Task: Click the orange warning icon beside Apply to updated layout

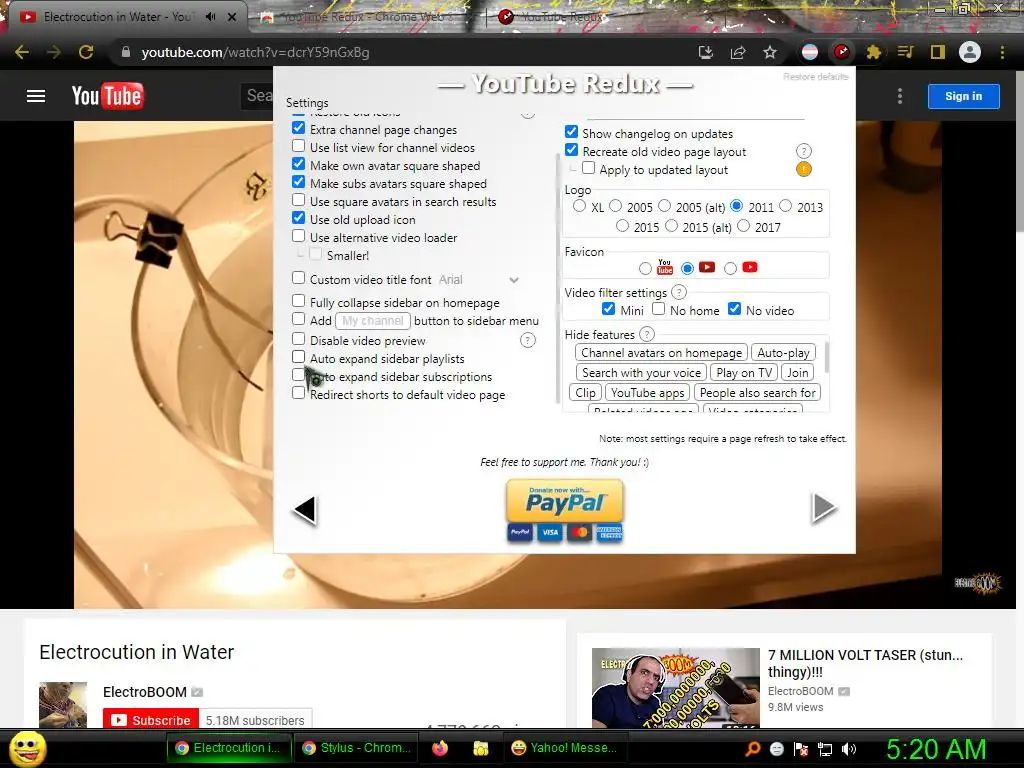Action: (803, 170)
